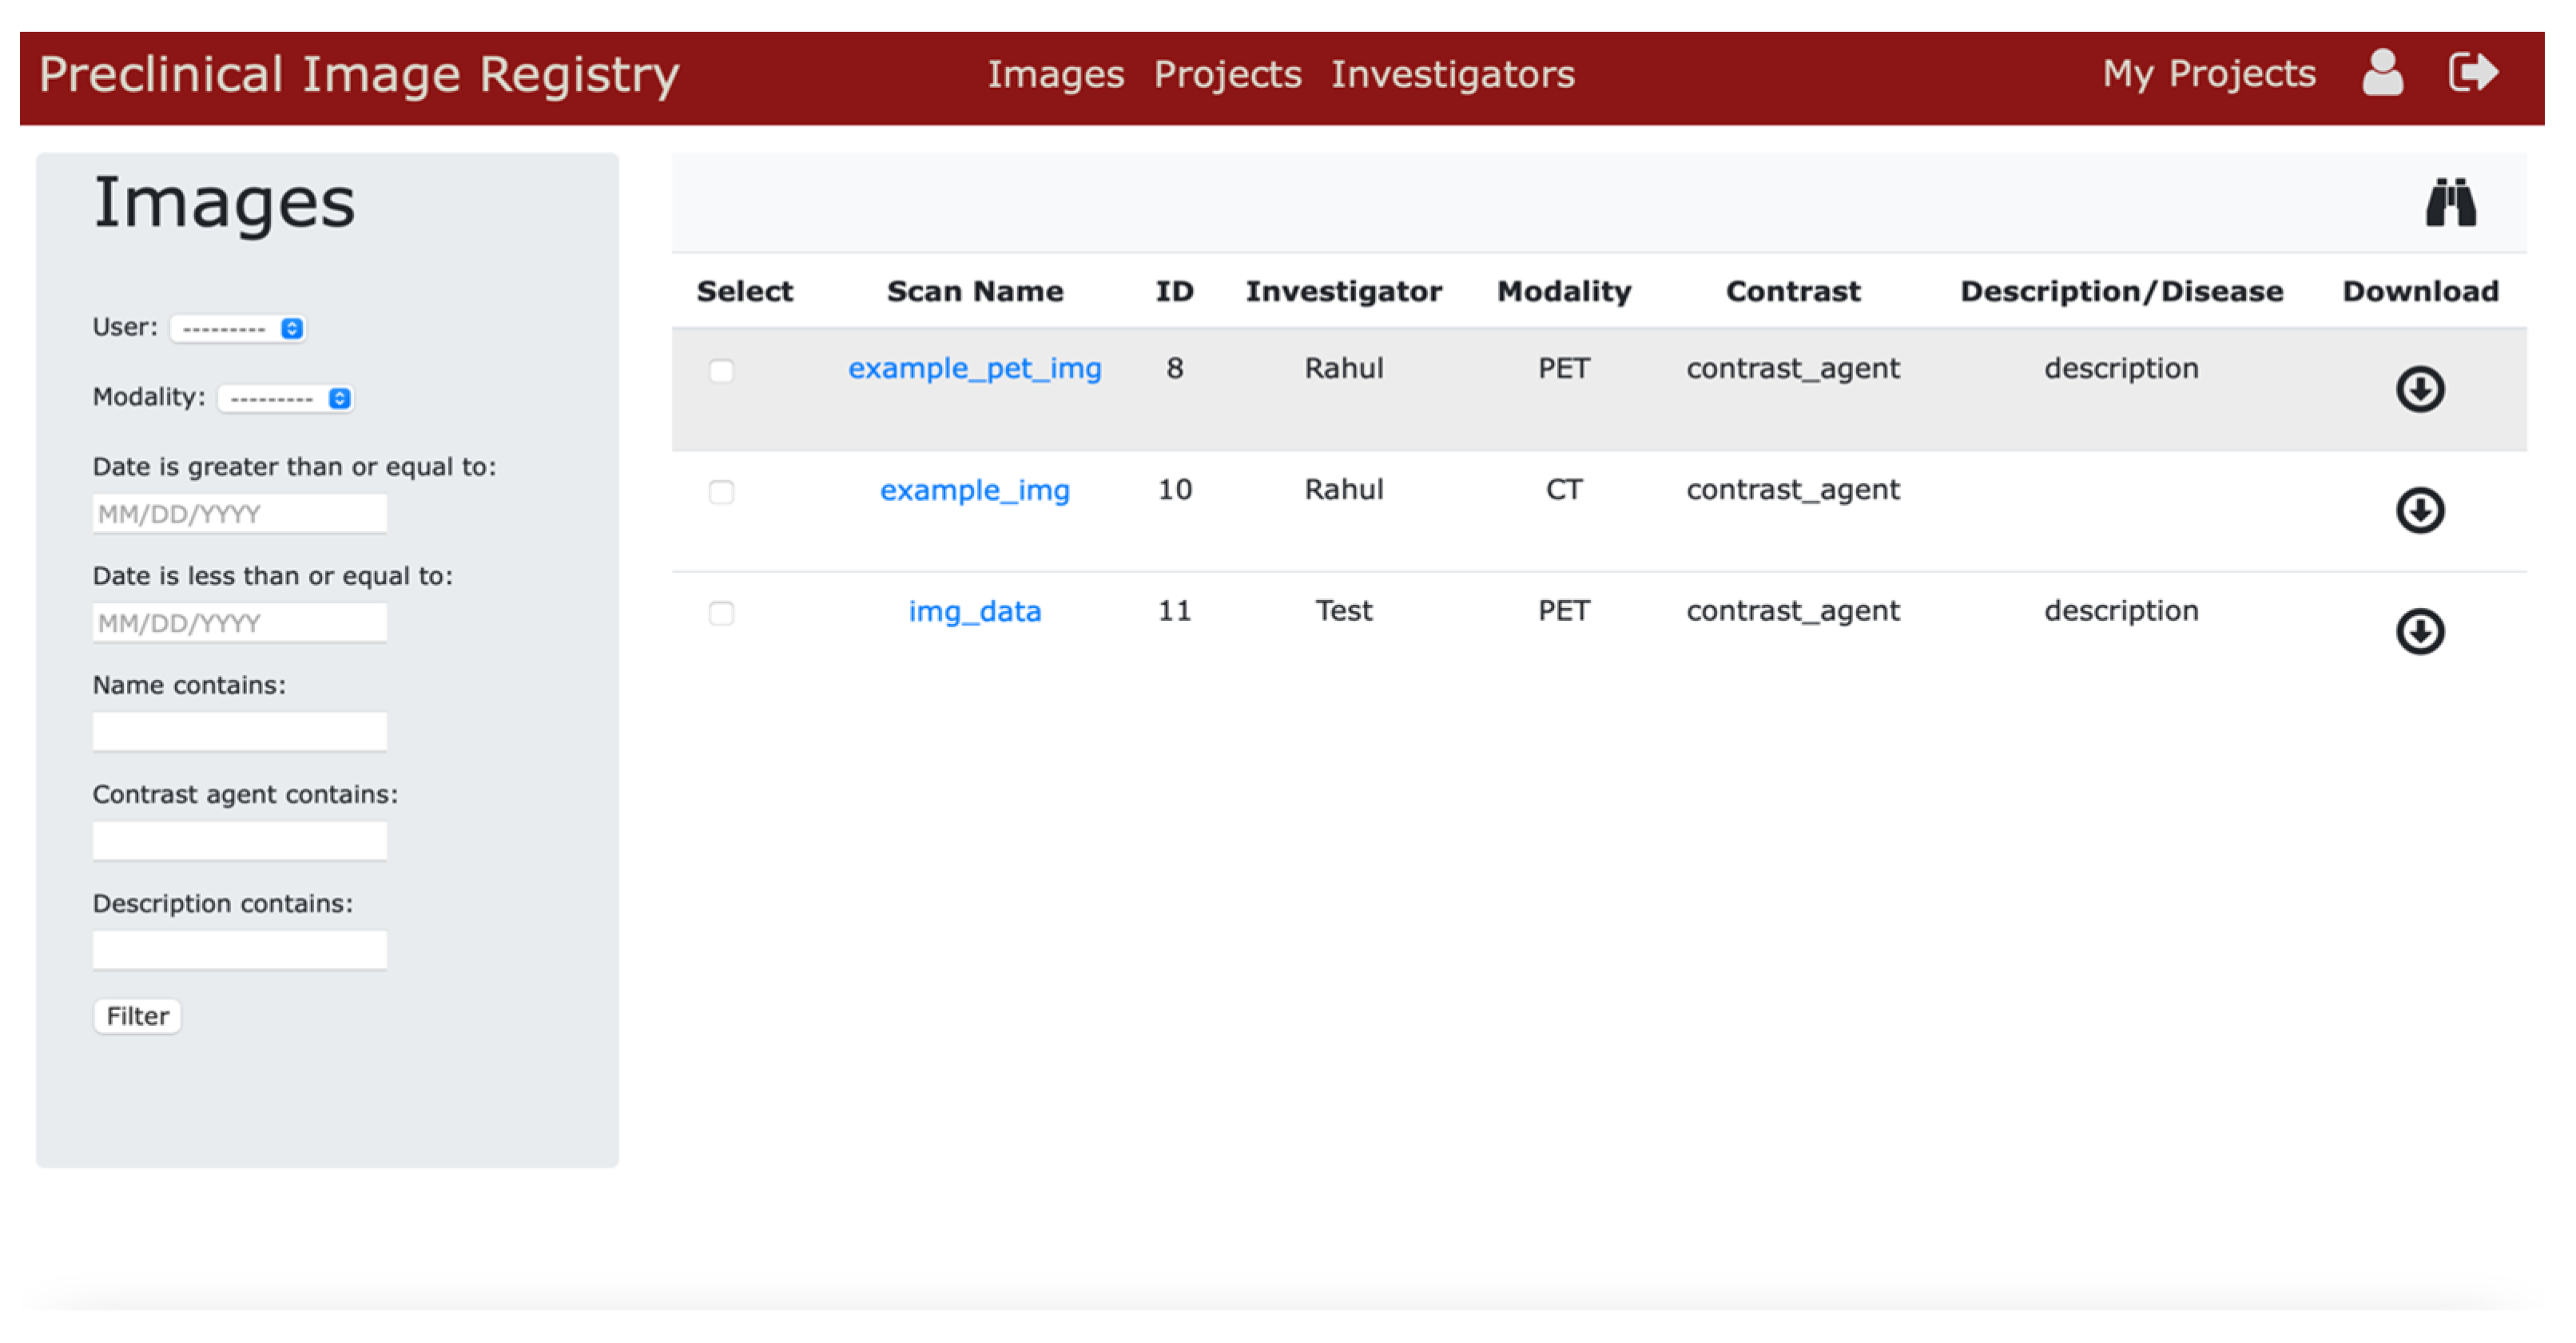Open the example_pet_img scan link
Image resolution: width=2576 pixels, height=1343 pixels.
point(974,368)
